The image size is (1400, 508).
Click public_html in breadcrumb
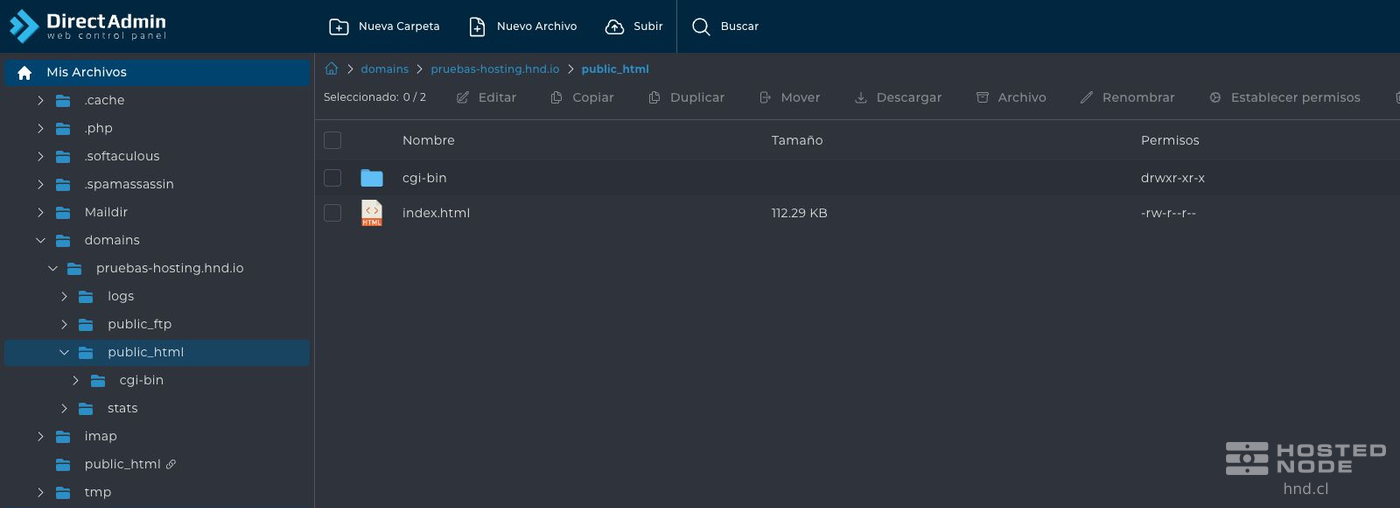[615, 69]
